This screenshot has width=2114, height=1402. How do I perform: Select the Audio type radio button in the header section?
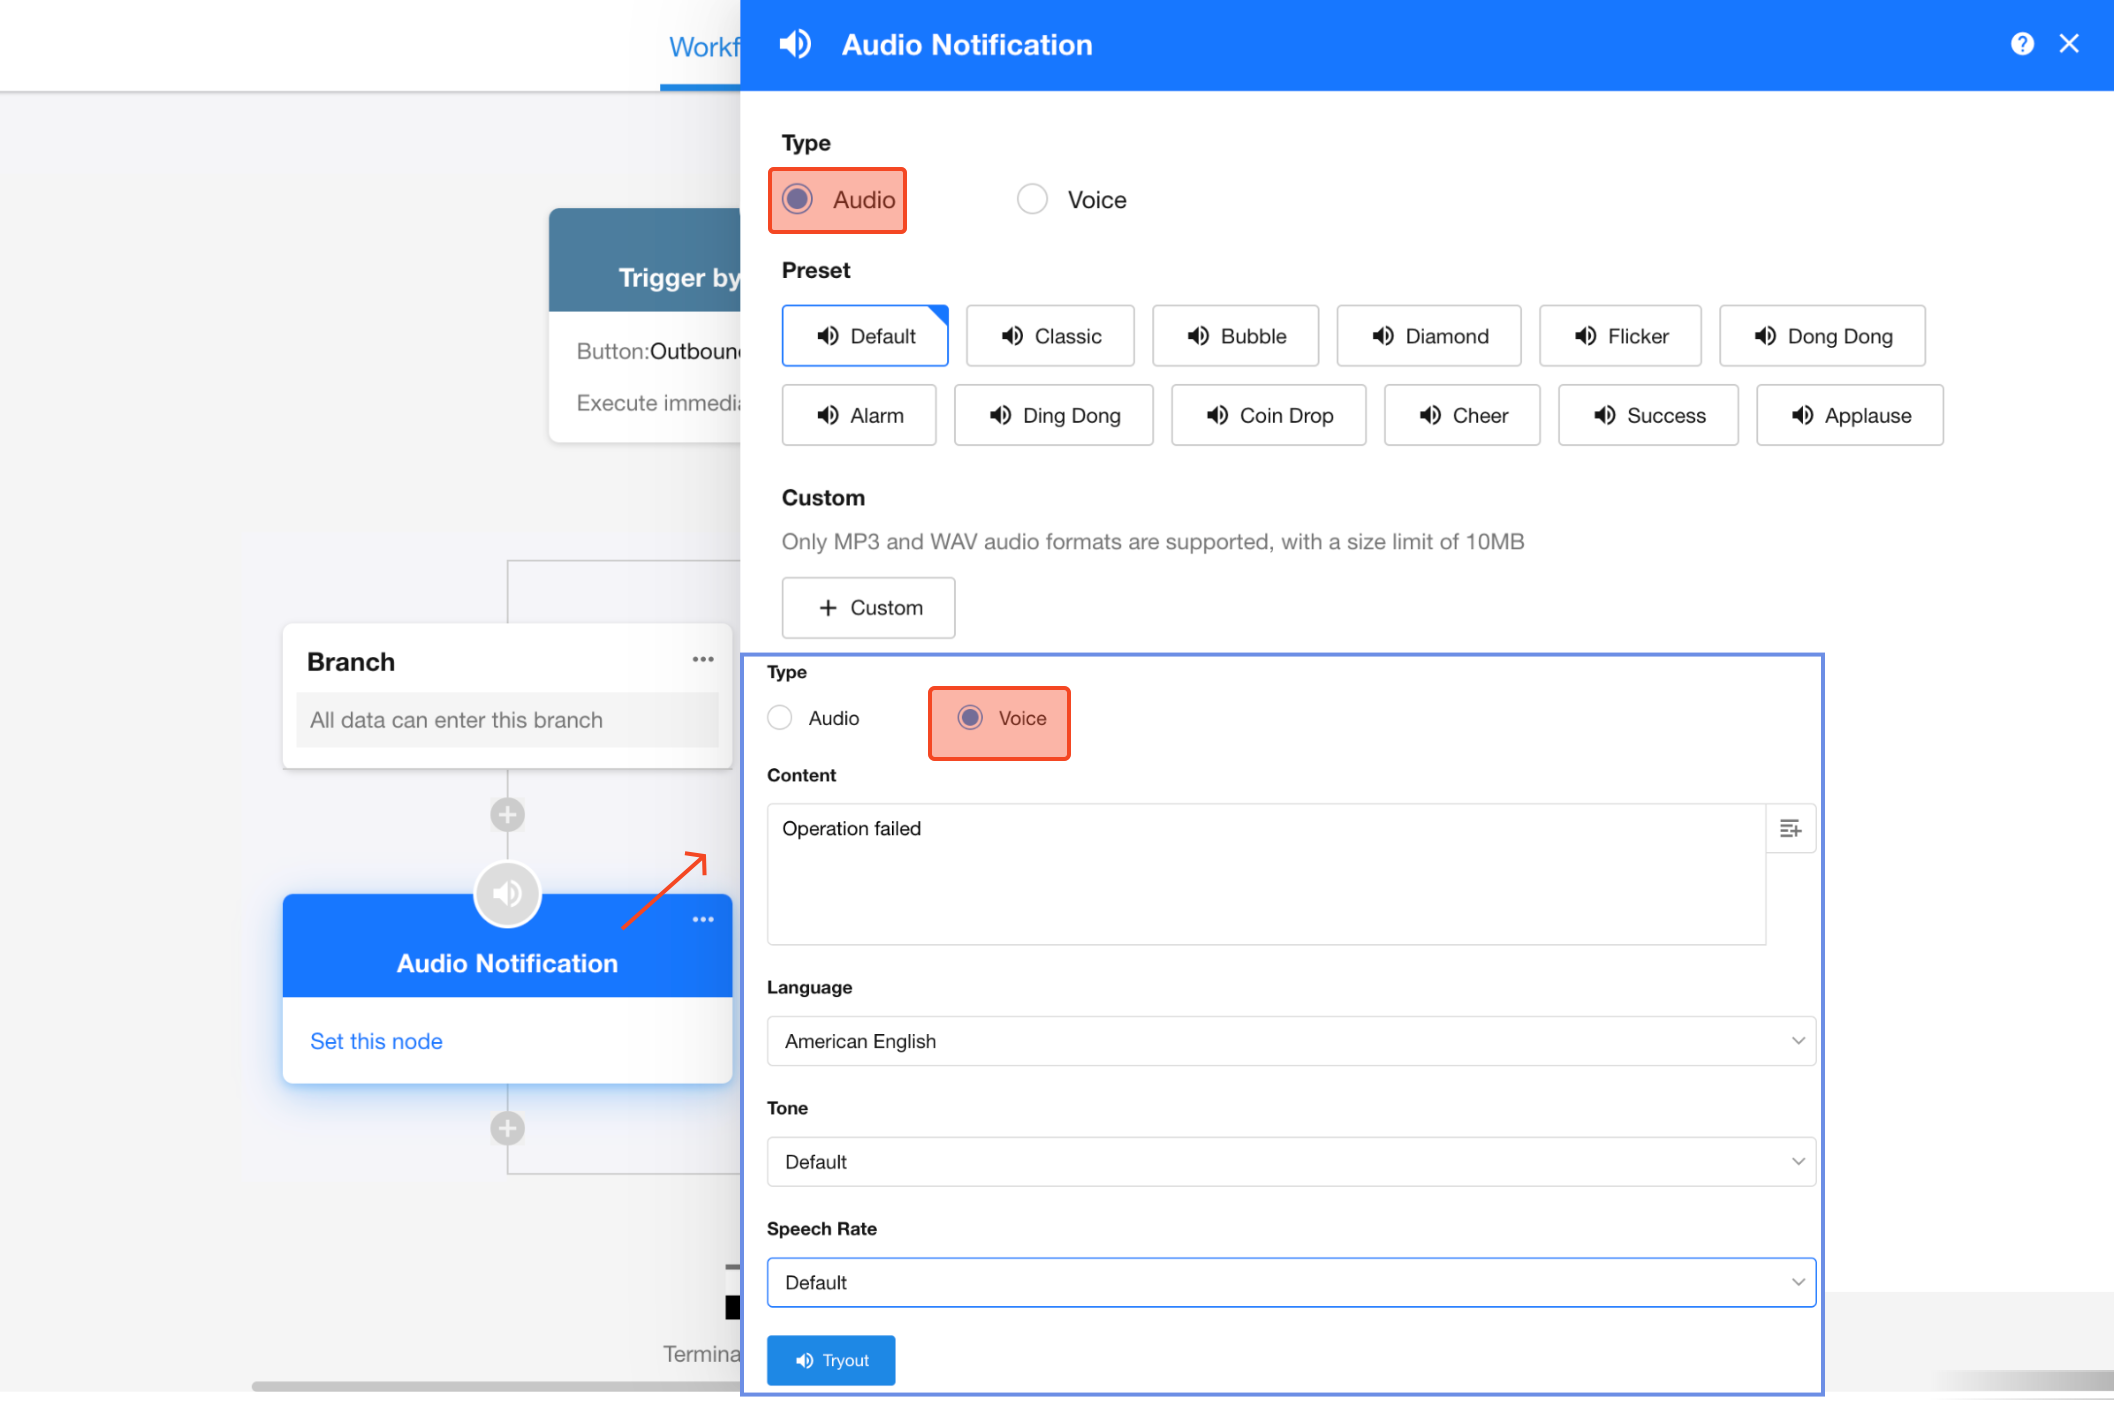(x=798, y=200)
